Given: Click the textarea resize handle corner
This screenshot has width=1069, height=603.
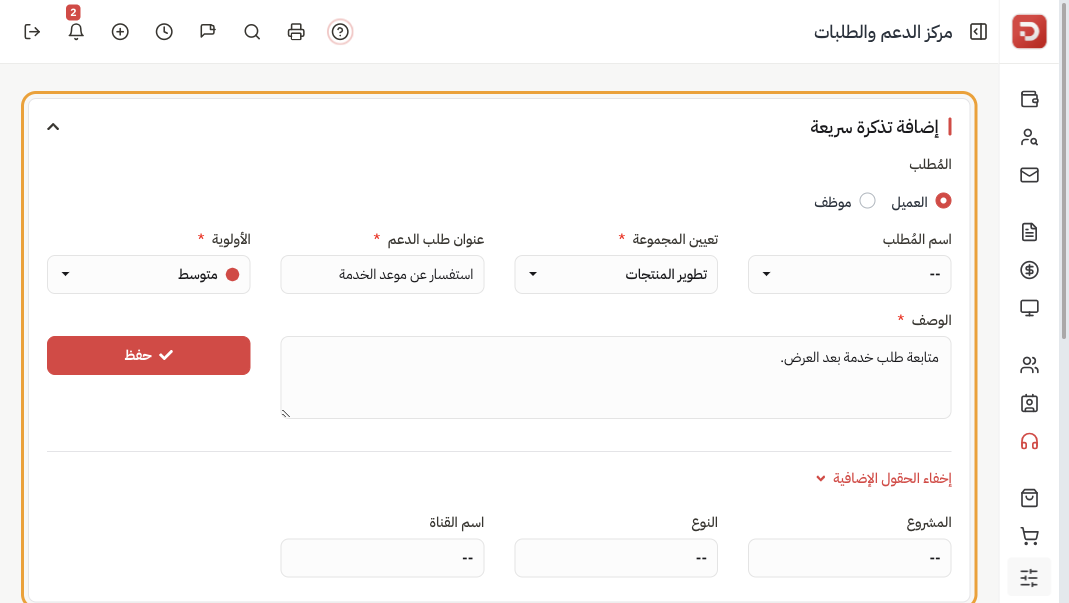Looking at the screenshot, I should click(286, 413).
